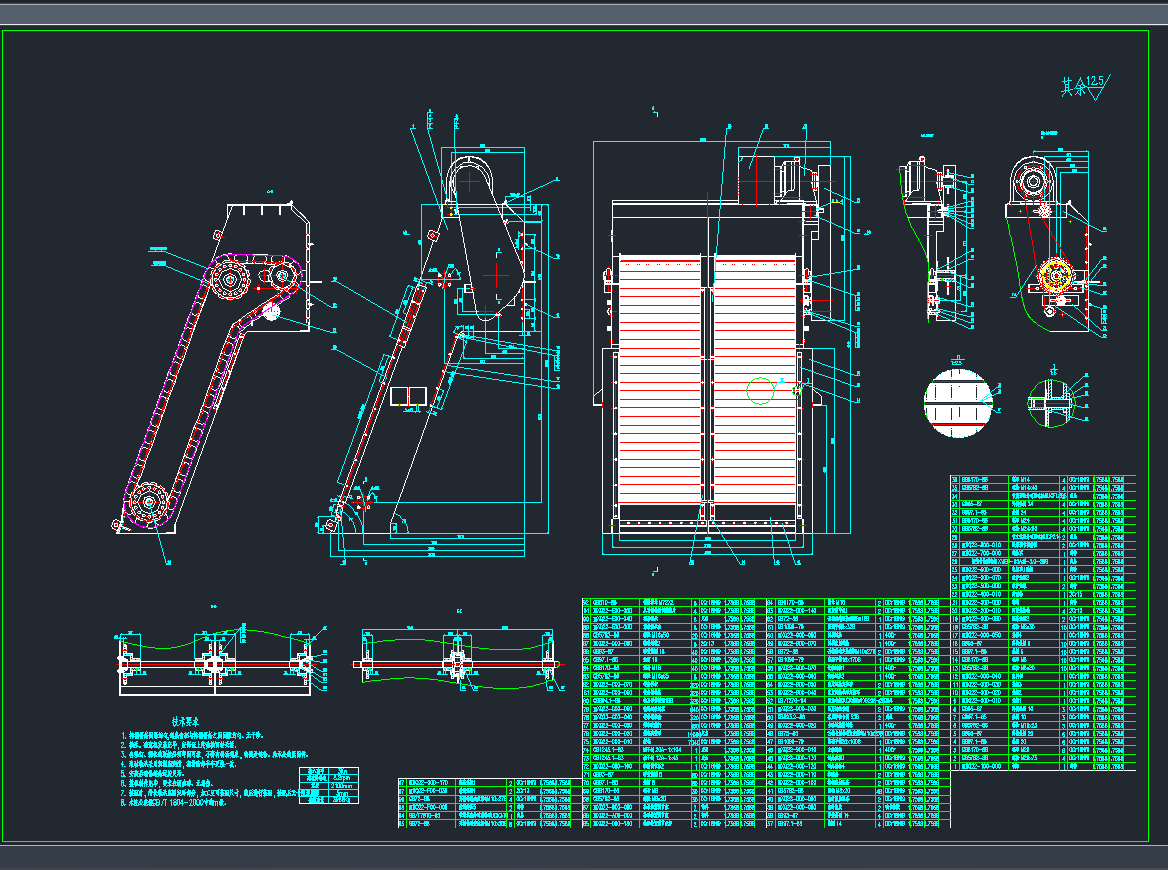Click the right shaft section with red axis
Image resolution: width=1168 pixels, height=870 pixels.
[x=458, y=664]
